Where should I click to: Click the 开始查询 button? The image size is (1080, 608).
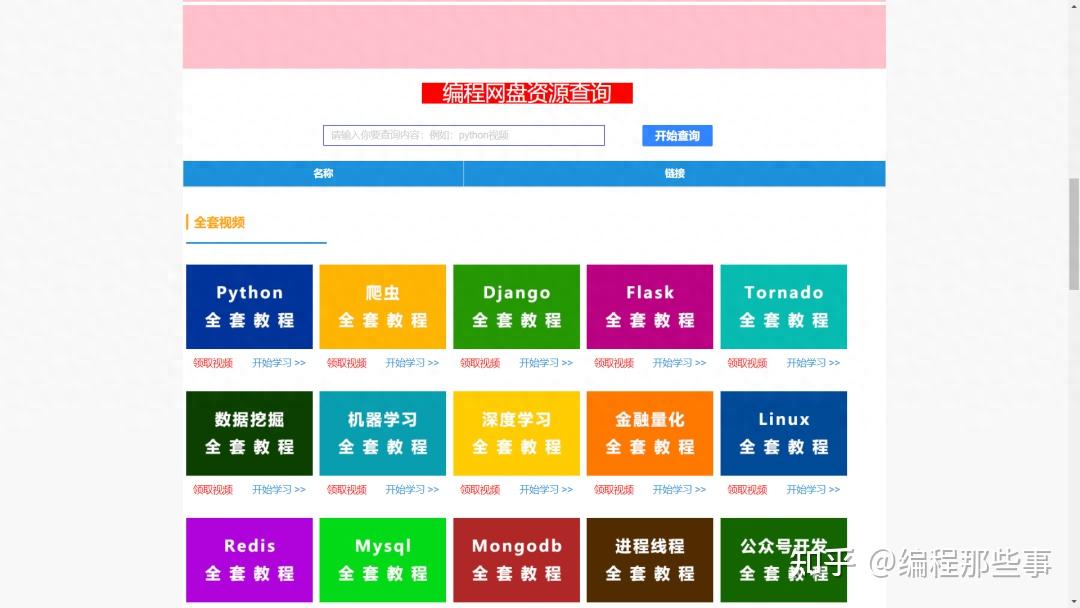tap(677, 136)
